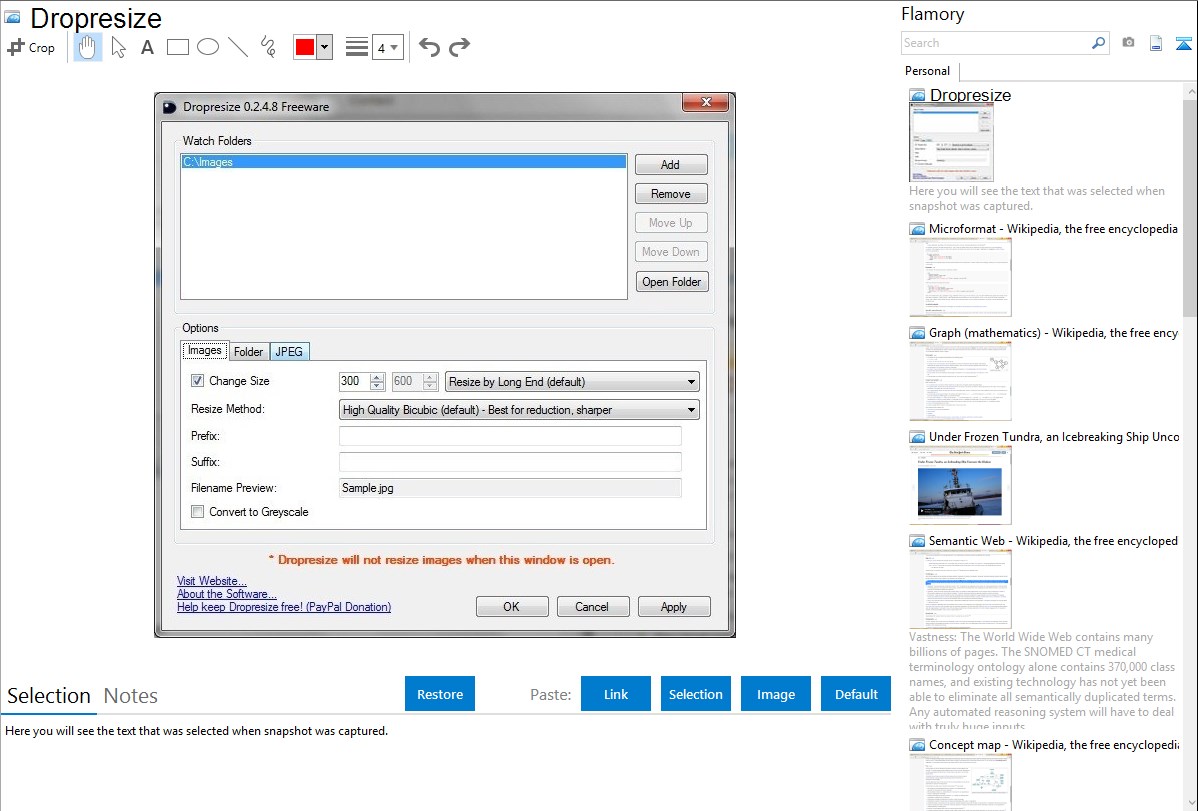Click the 300 size spinner arrows

tap(377, 381)
